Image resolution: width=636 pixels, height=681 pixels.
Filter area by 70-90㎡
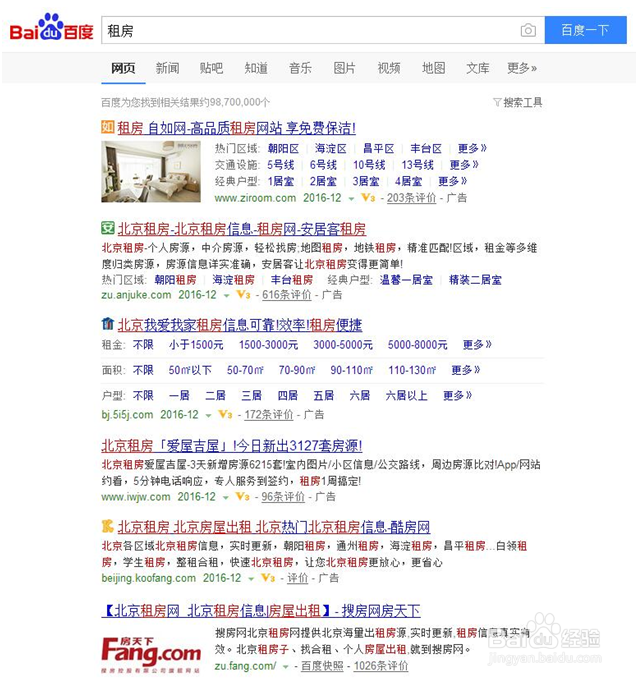[297, 370]
